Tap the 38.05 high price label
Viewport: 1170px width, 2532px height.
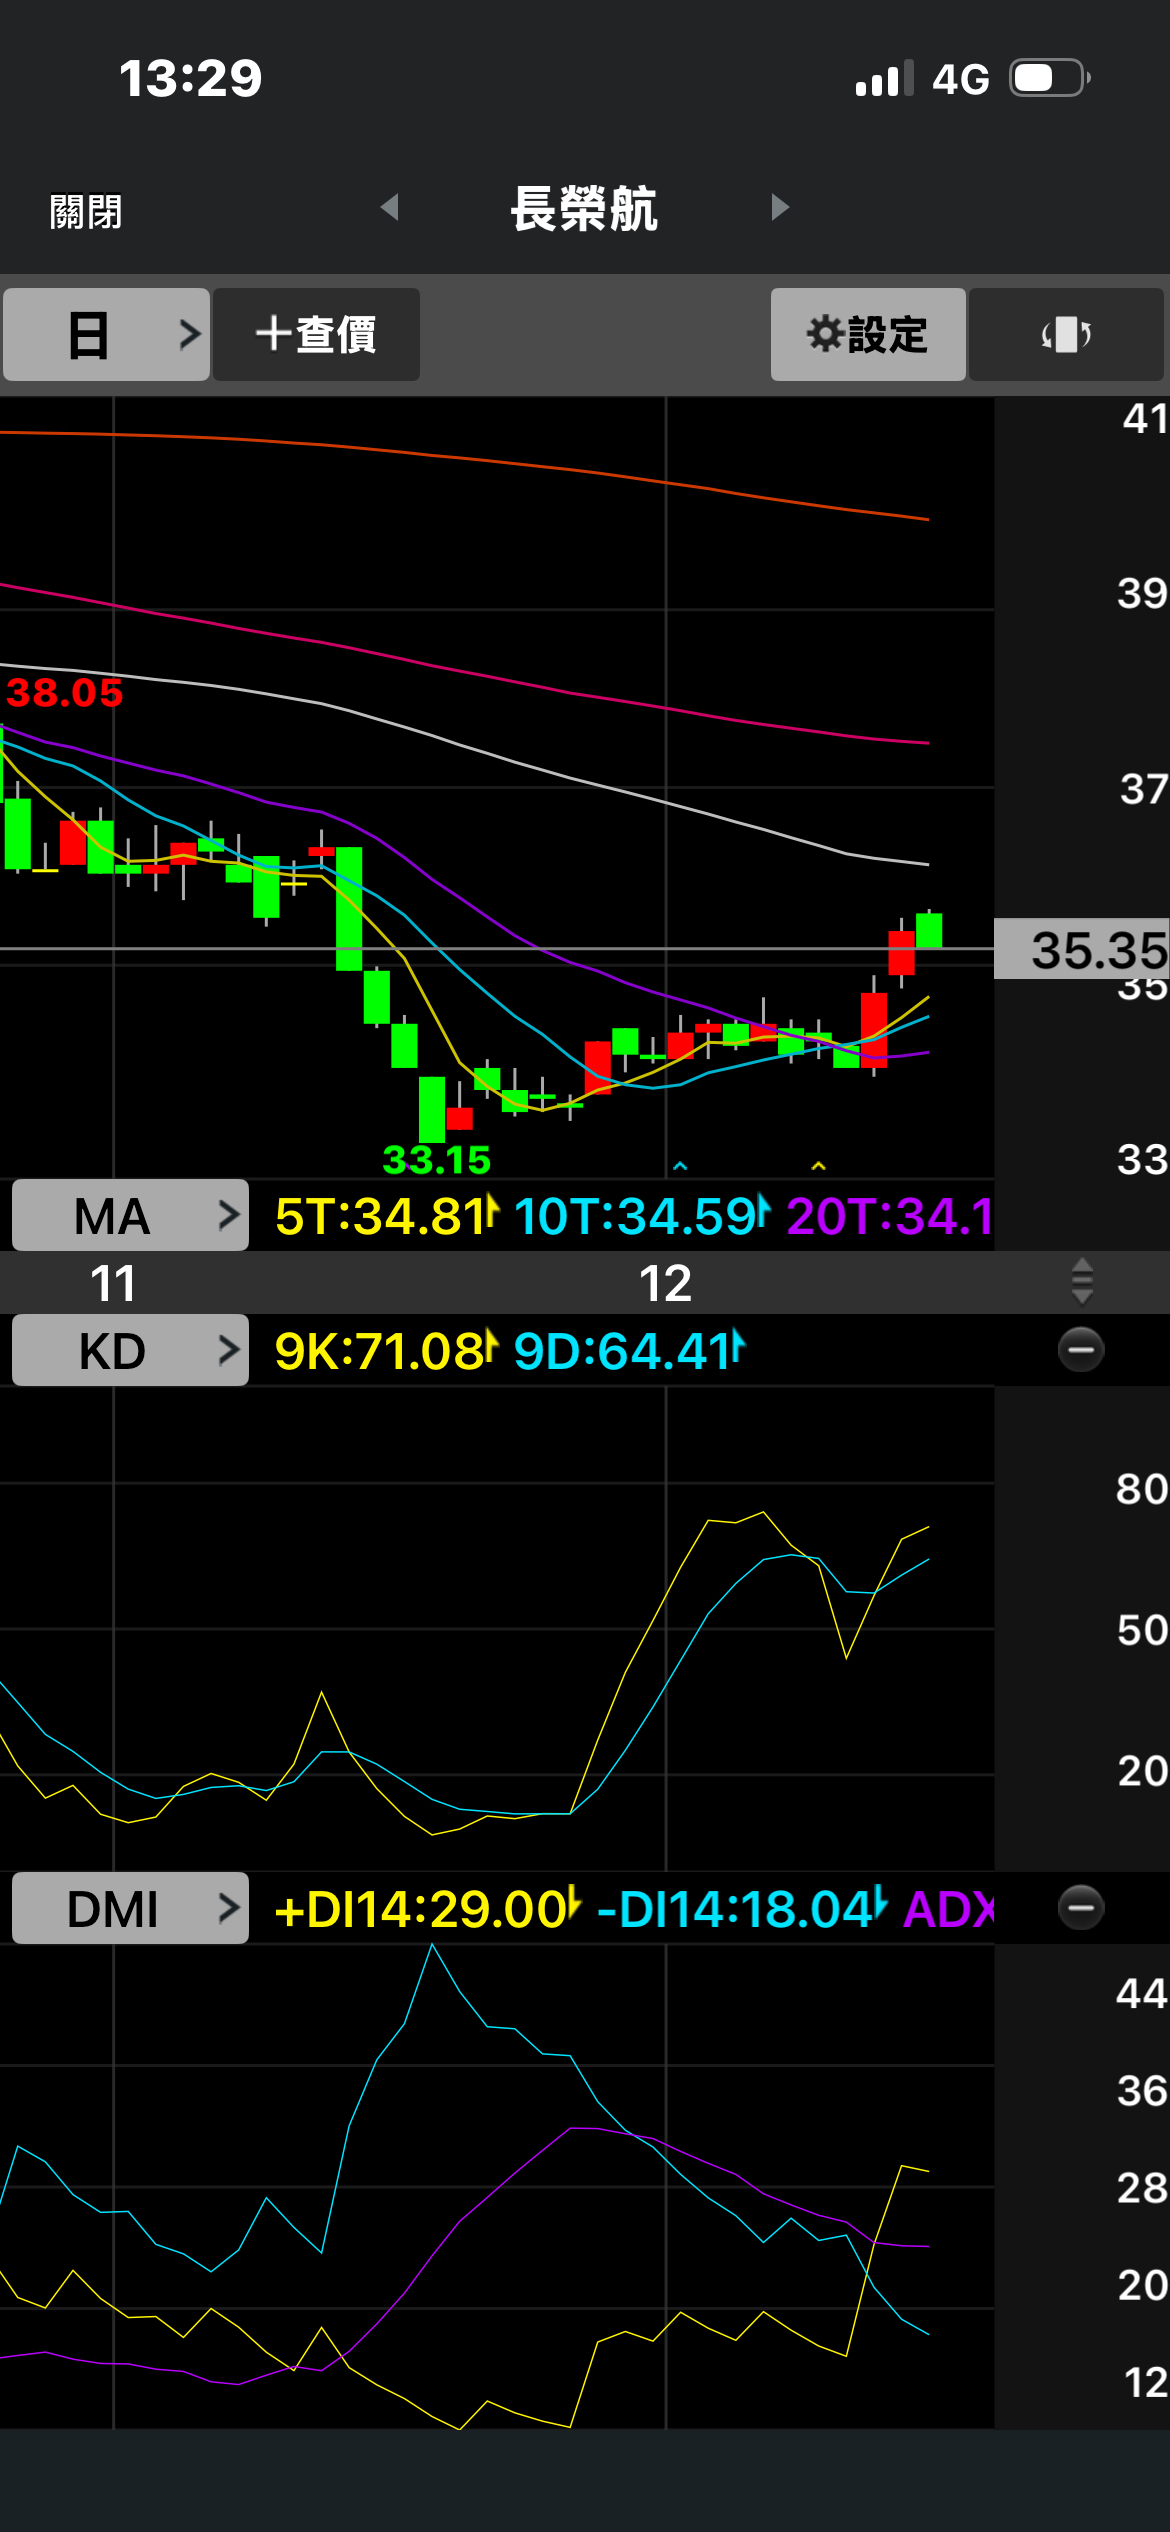pos(64,692)
